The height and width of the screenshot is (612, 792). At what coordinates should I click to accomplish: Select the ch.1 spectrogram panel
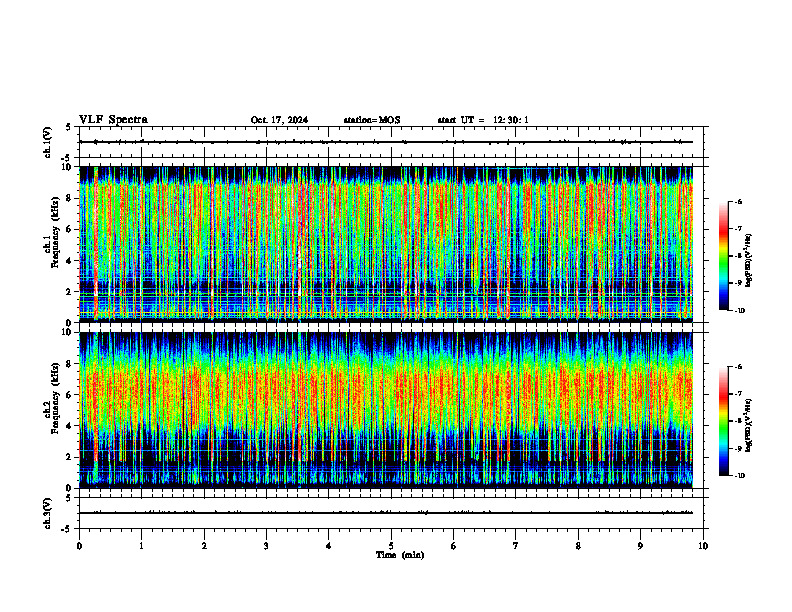point(386,244)
